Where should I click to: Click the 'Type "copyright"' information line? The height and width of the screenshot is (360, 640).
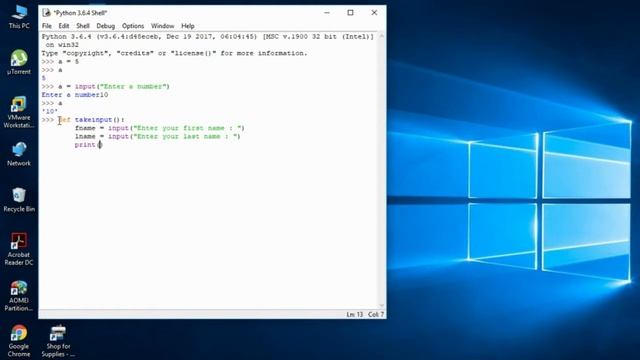[174, 53]
